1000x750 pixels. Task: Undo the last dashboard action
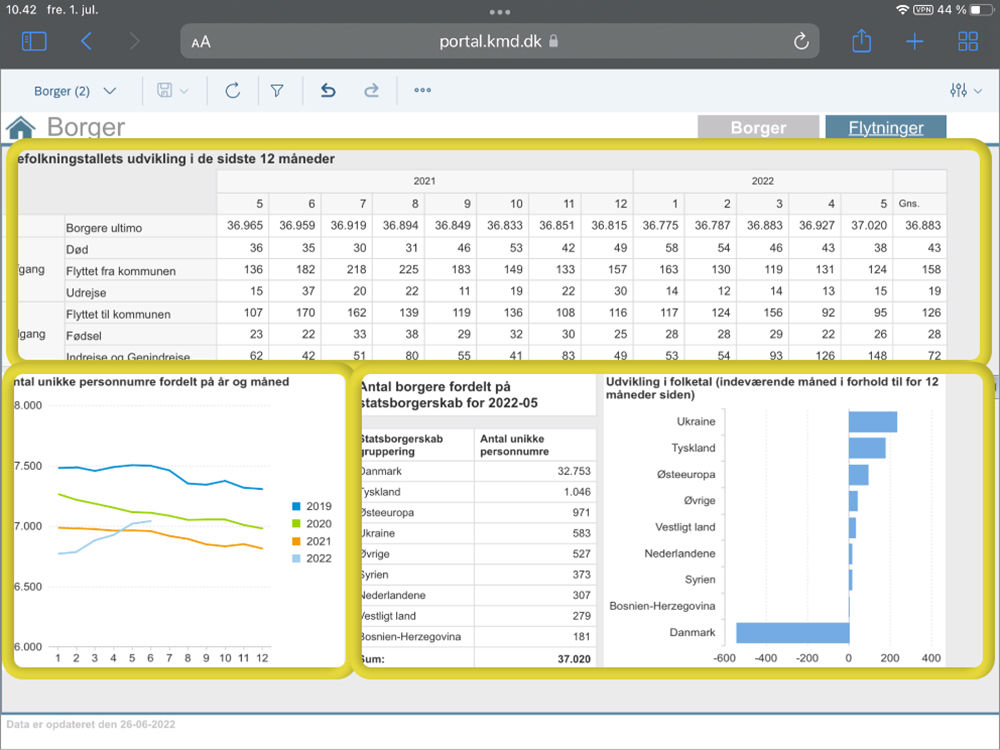pyautogui.click(x=328, y=91)
